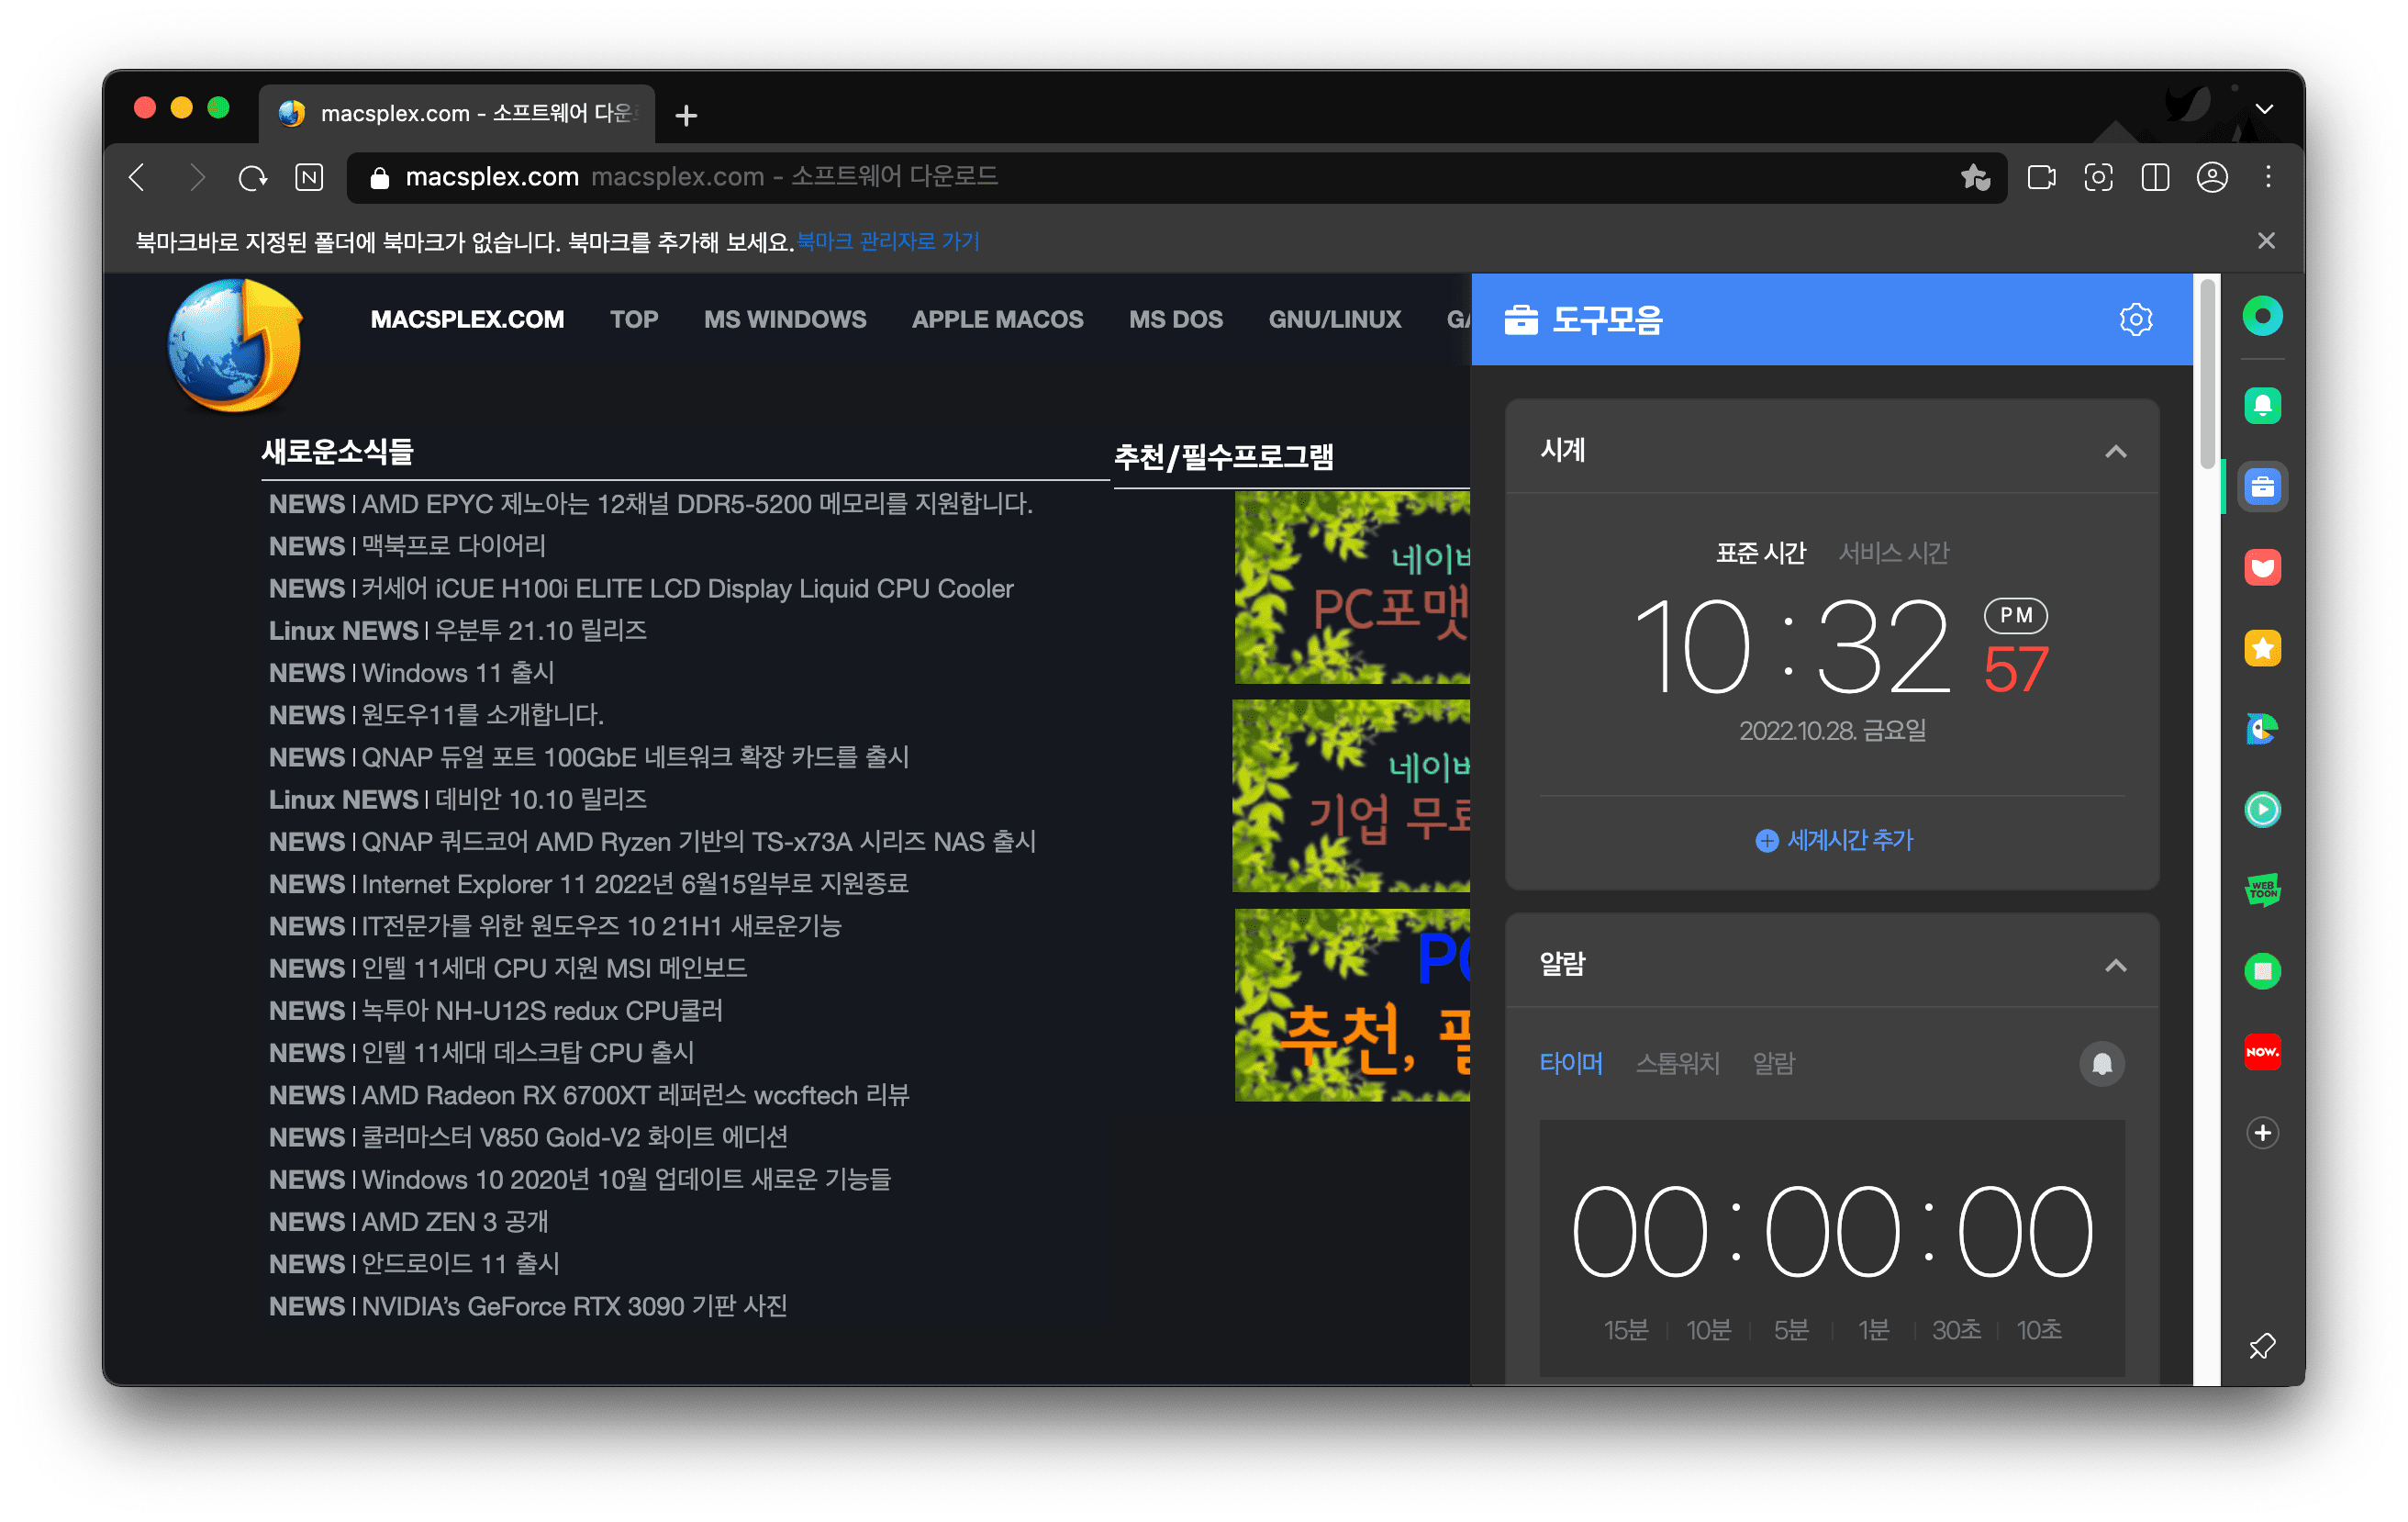Screen dimensions: 2408x1522
Task: Open browser three-dot menu
Action: [x=2268, y=177]
